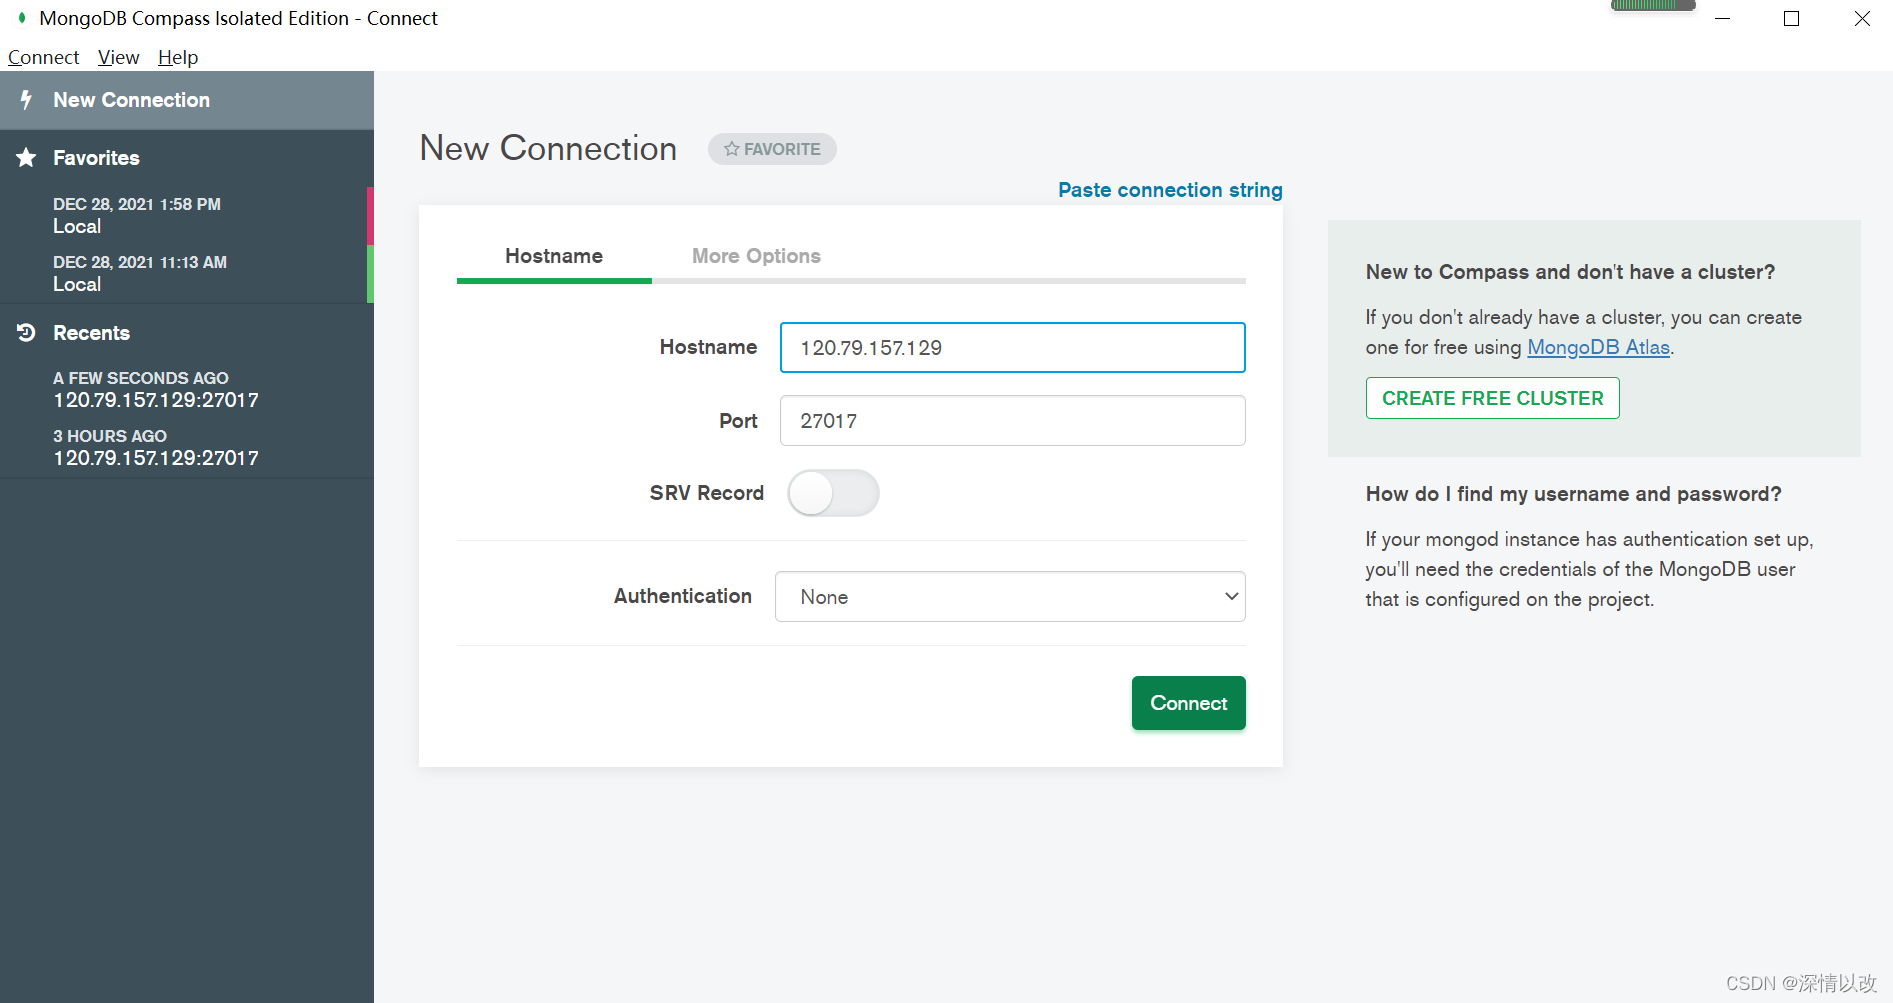Open the Connect menu
Screen dimensions: 1893x1003
(x=43, y=57)
